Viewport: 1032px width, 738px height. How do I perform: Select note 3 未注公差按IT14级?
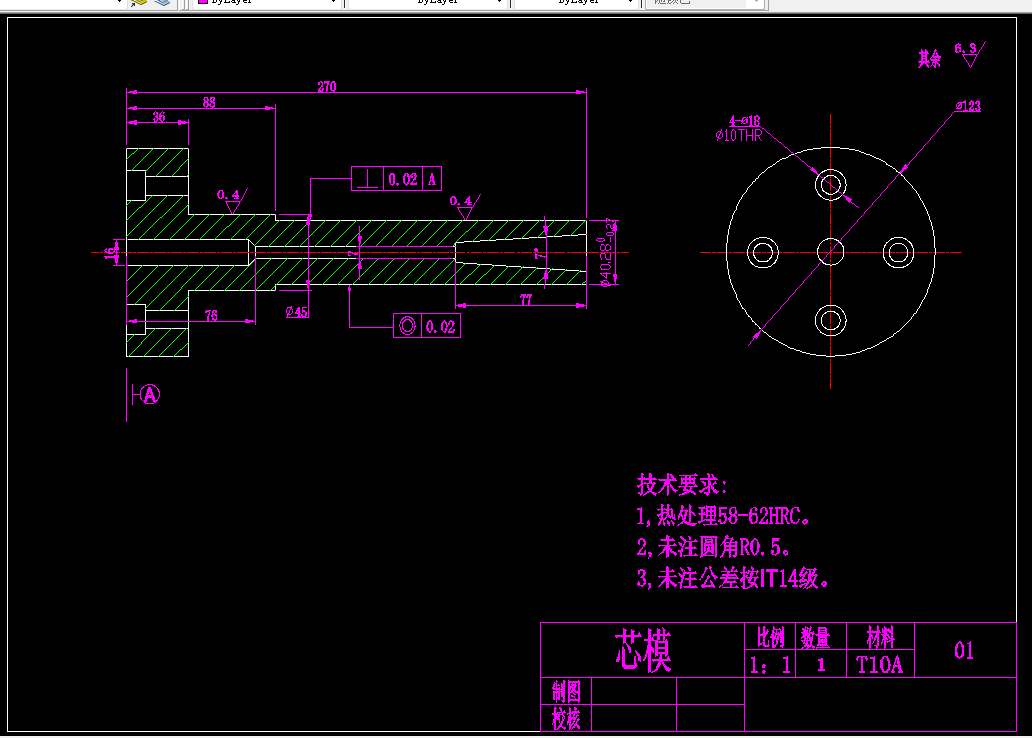click(733, 579)
